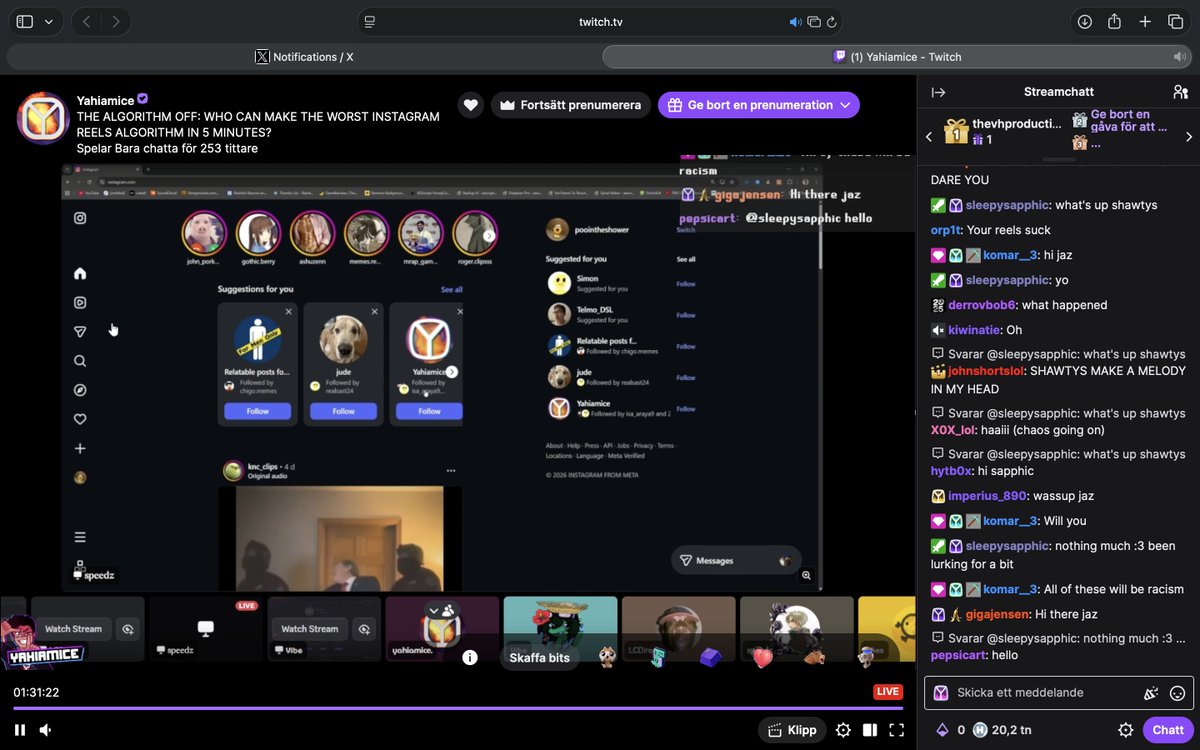Go forward in Safari history
Image resolution: width=1200 pixels, height=750 pixels.
click(x=116, y=21)
